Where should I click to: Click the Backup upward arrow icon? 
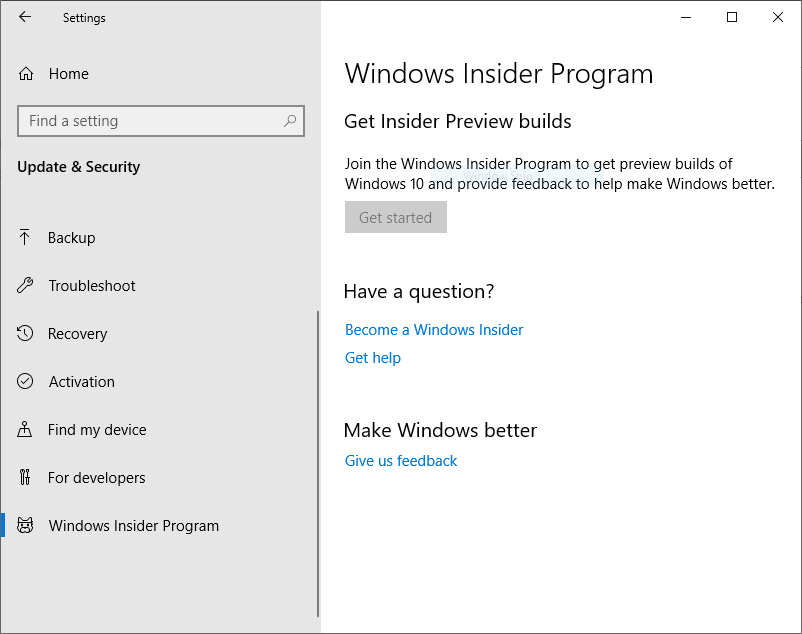coord(24,237)
